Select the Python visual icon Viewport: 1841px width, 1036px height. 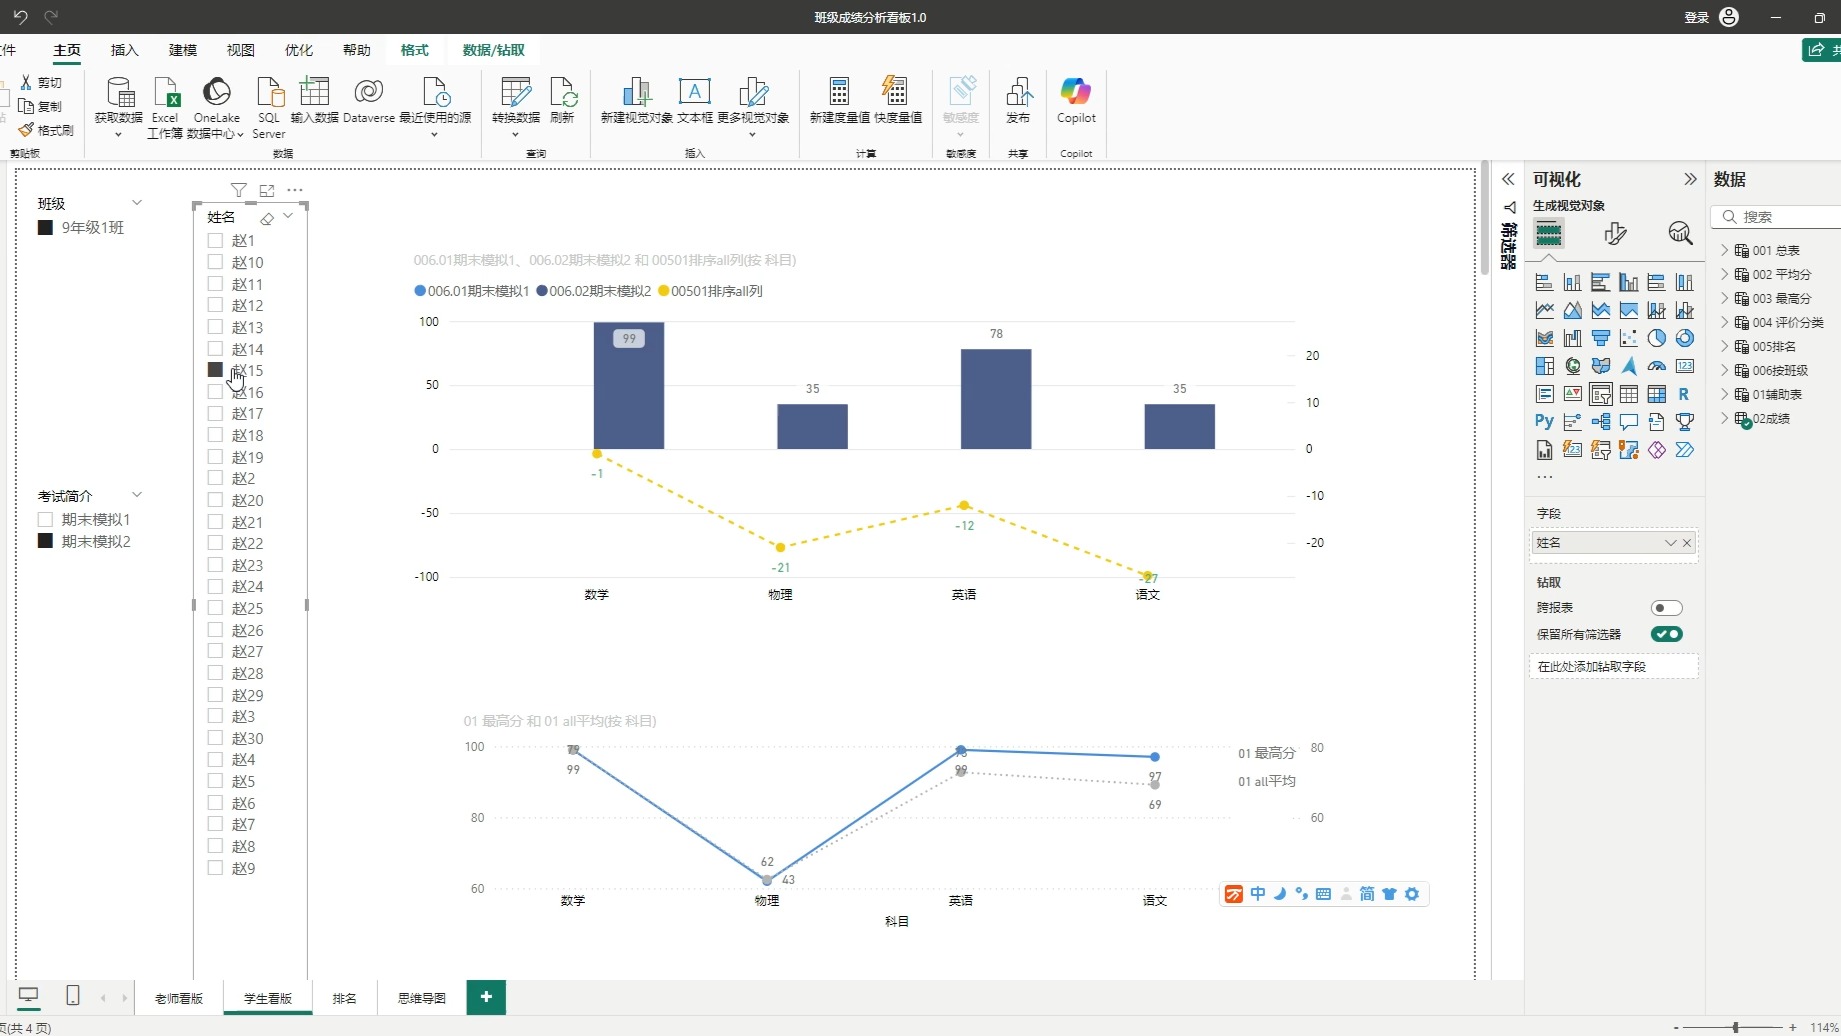point(1544,421)
